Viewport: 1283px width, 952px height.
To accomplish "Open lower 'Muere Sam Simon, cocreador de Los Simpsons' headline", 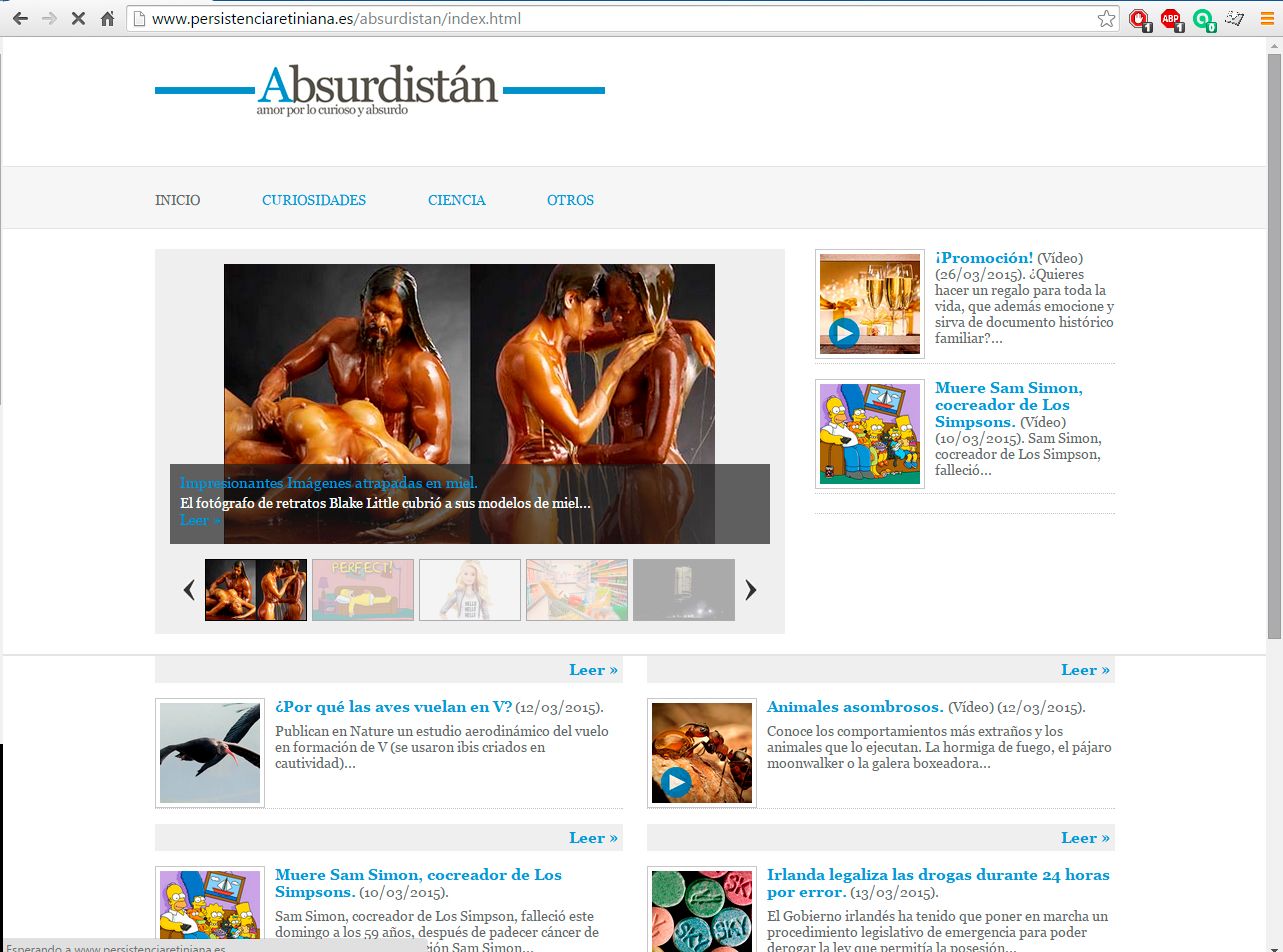I will [418, 883].
